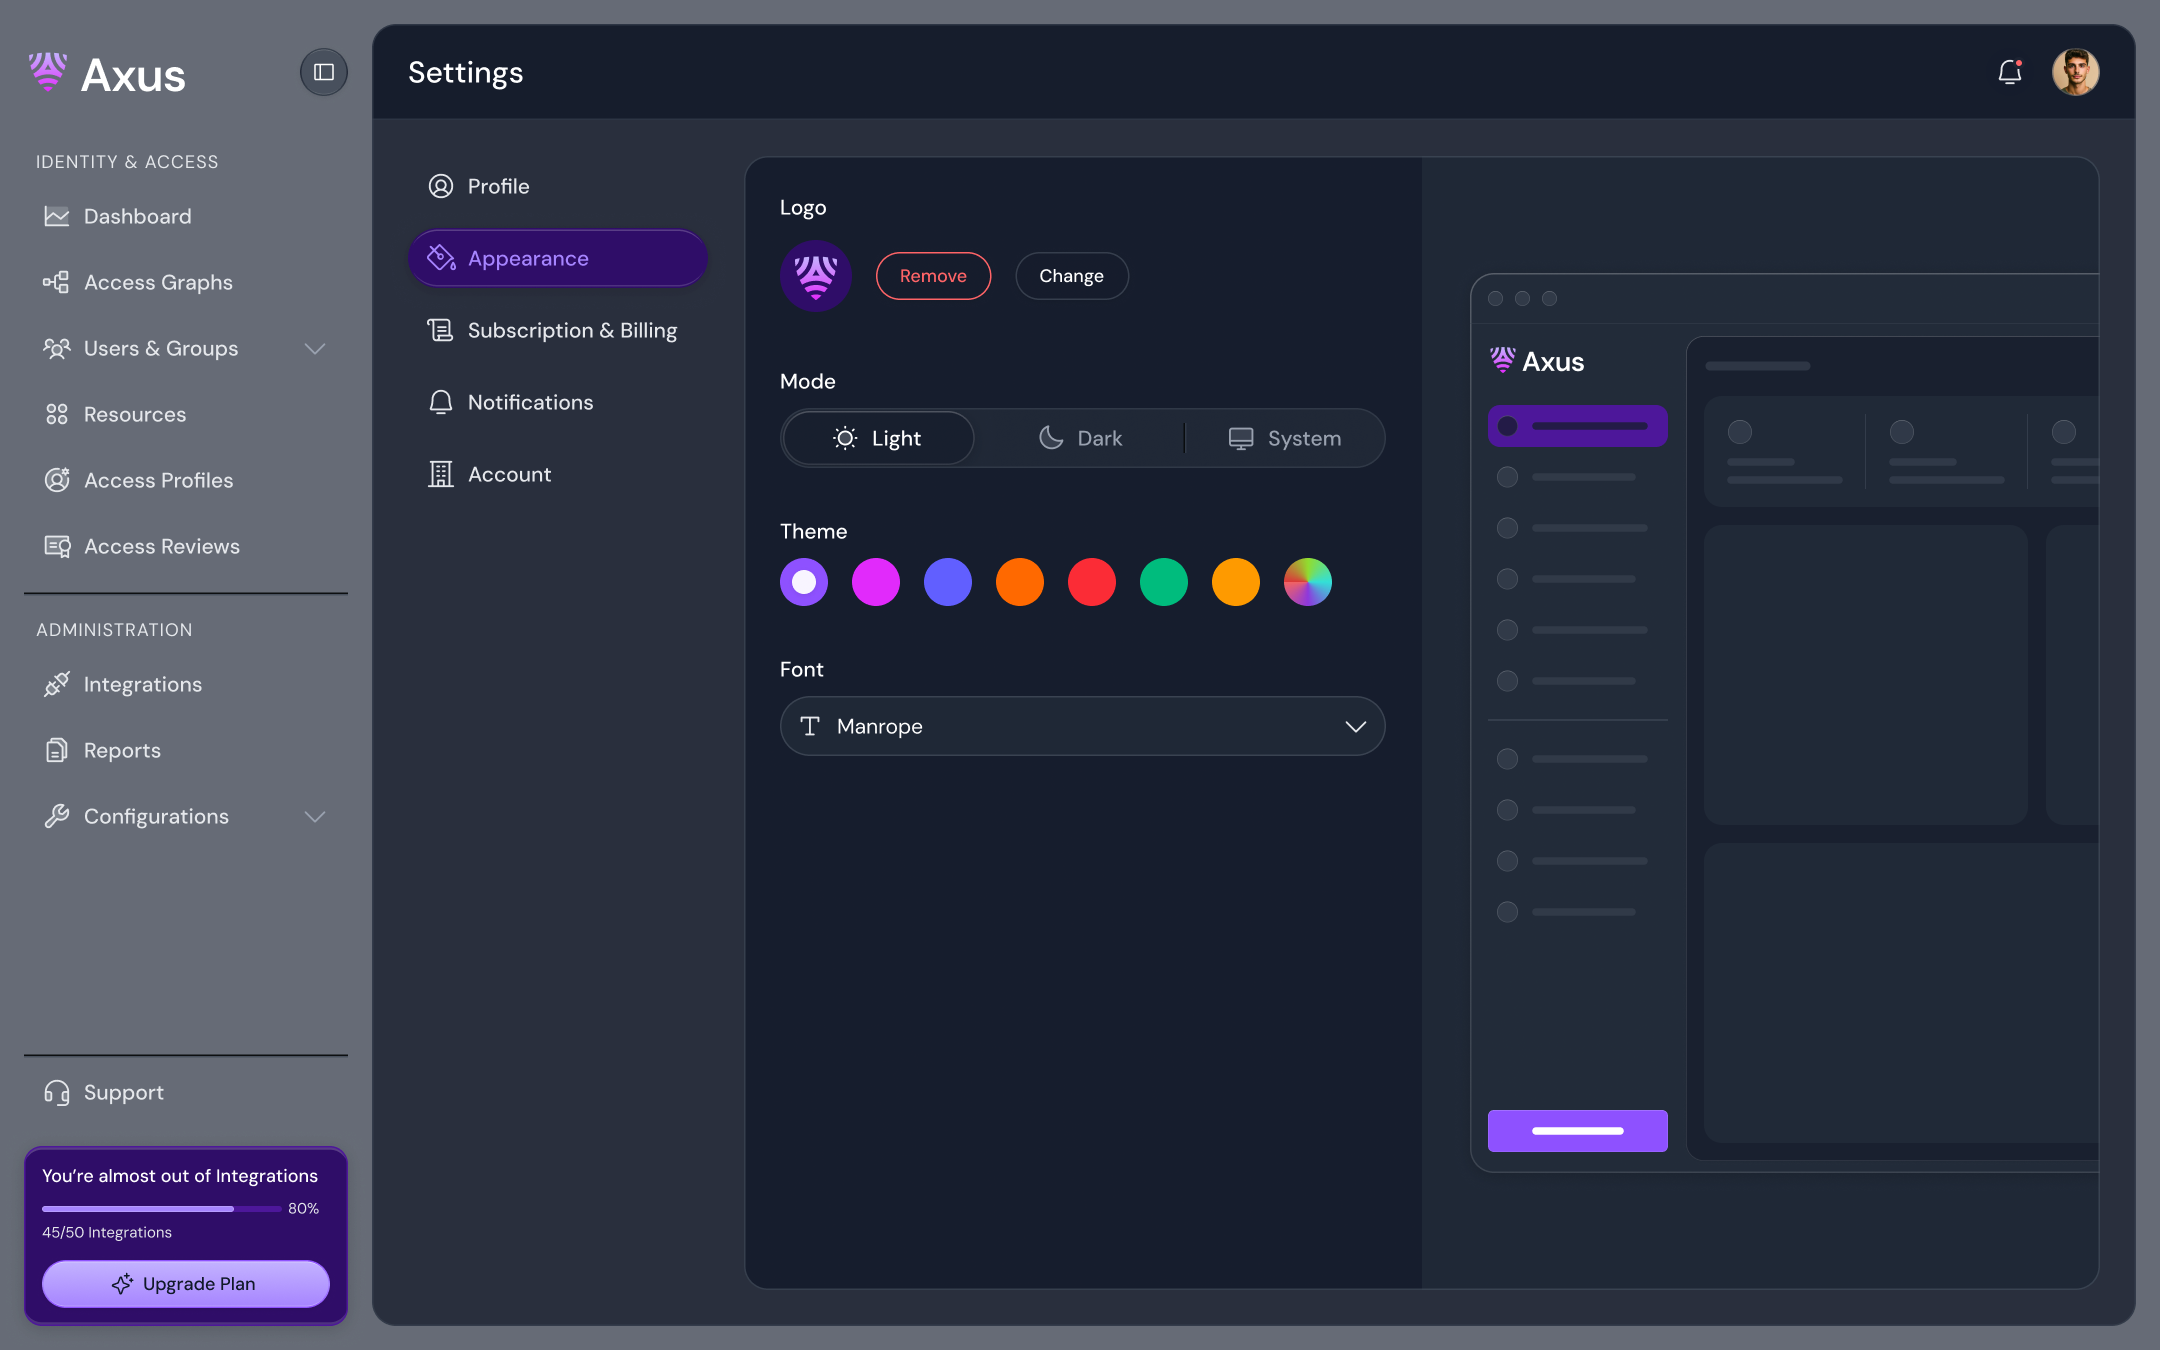Open Integrations with the plug icon
The image size is (2160, 1350).
[x=56, y=684]
